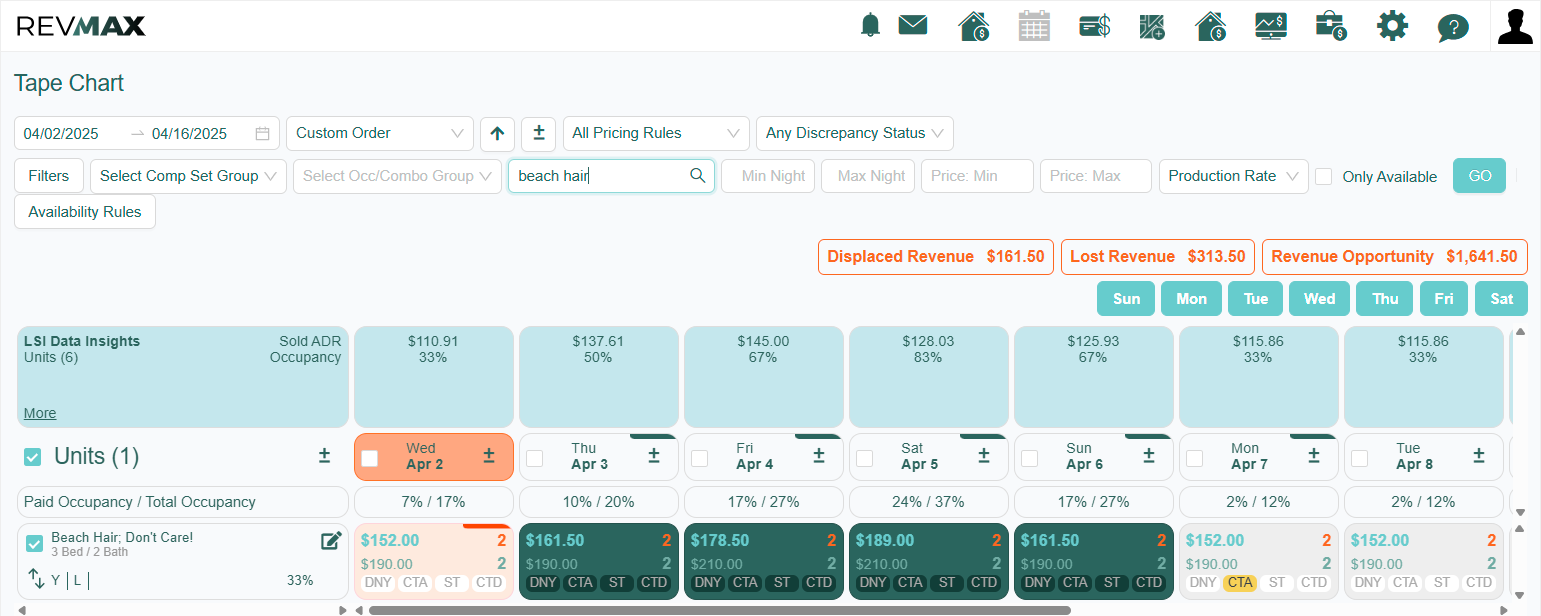Click plus-minus icon on Sun Apr 6
Viewport: 1541px width, 616px height.
pyautogui.click(x=1149, y=456)
